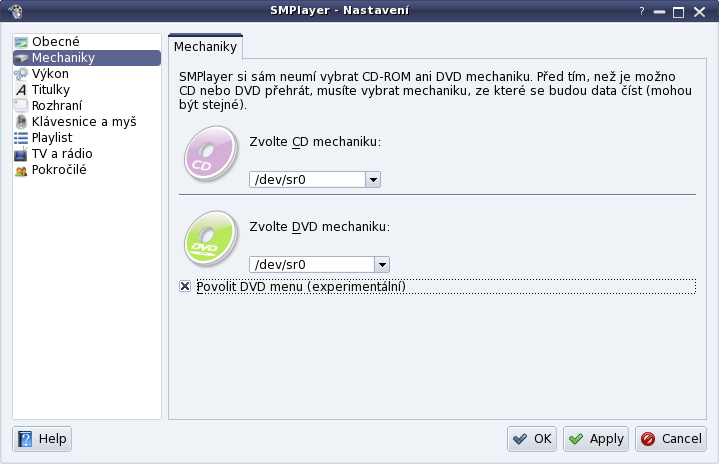
Task: Click the TV a rádio icon
Action: (x=21, y=154)
